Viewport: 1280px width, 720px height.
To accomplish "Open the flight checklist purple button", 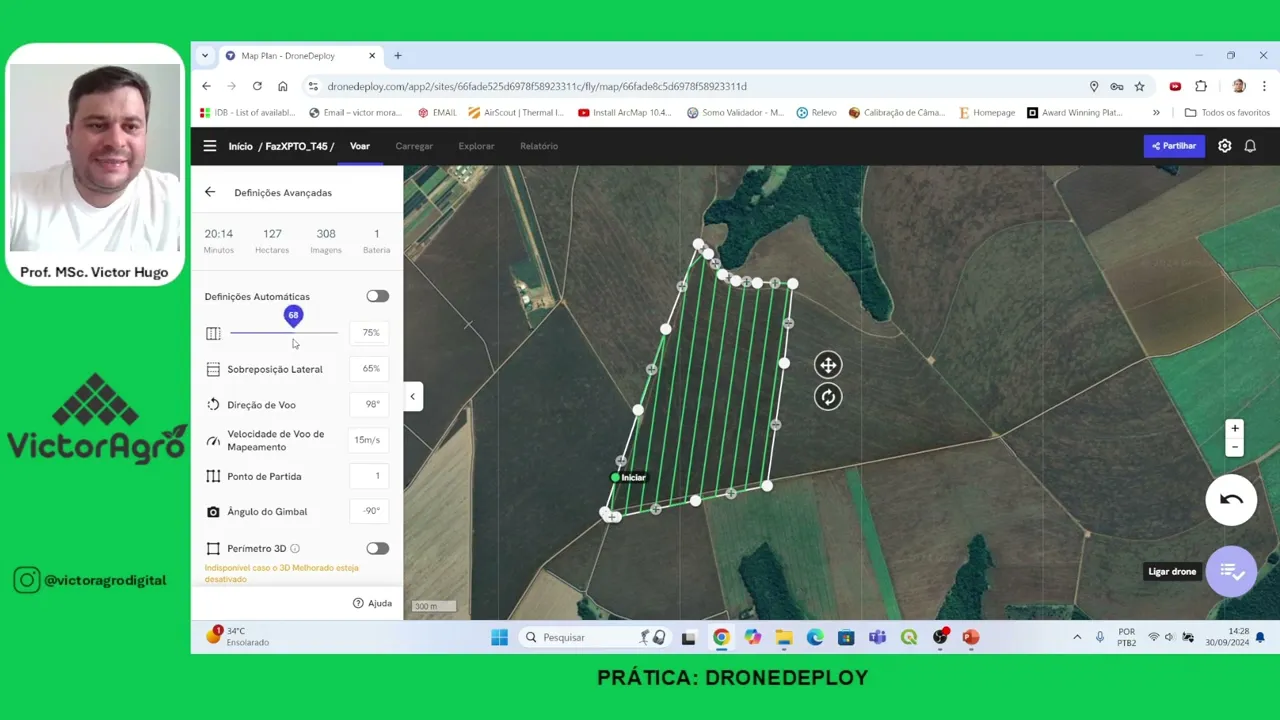I will (1231, 572).
